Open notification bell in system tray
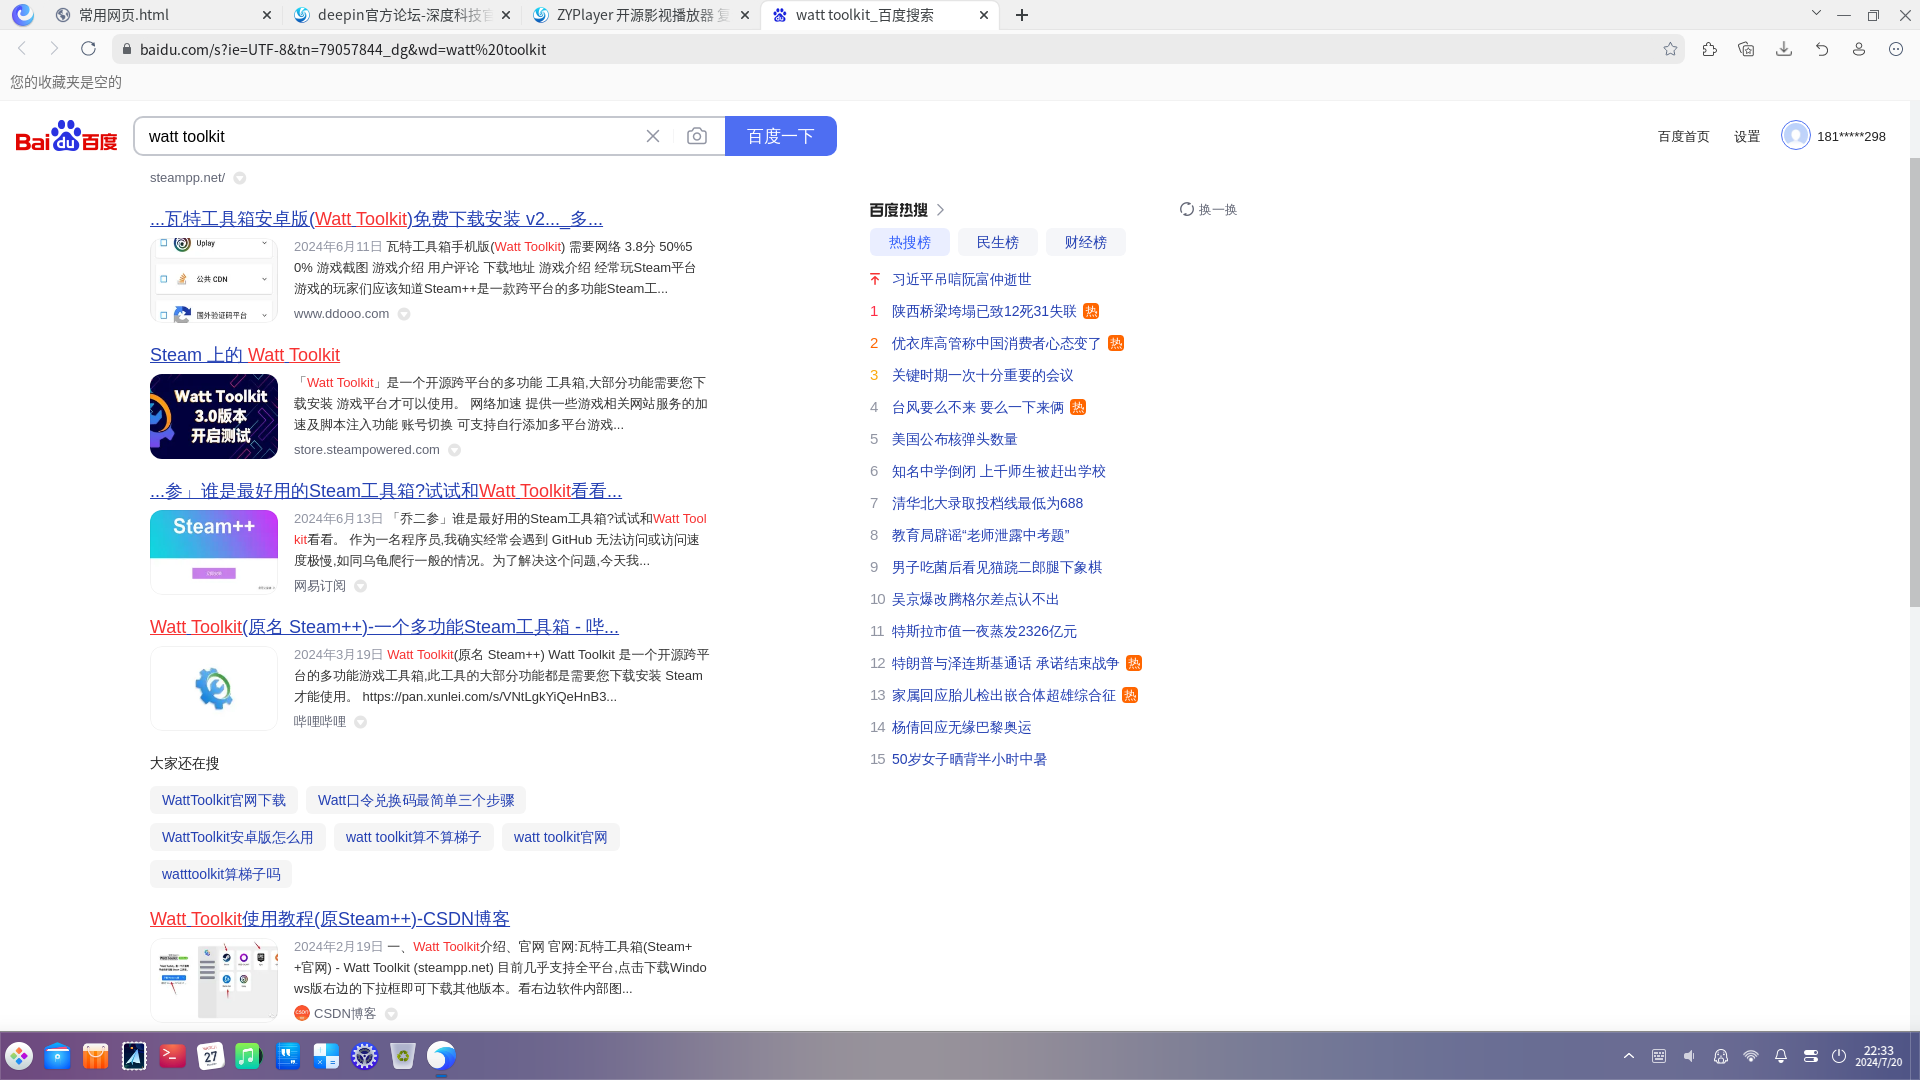Viewport: 1920px width, 1080px height. click(1781, 1056)
